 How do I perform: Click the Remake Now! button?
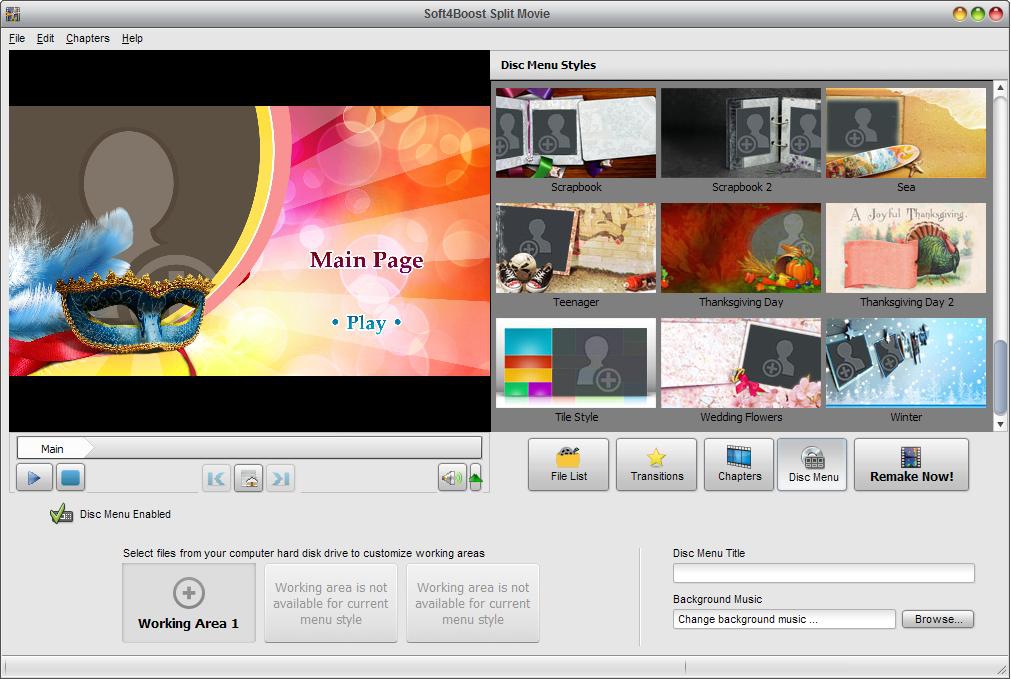pos(911,465)
